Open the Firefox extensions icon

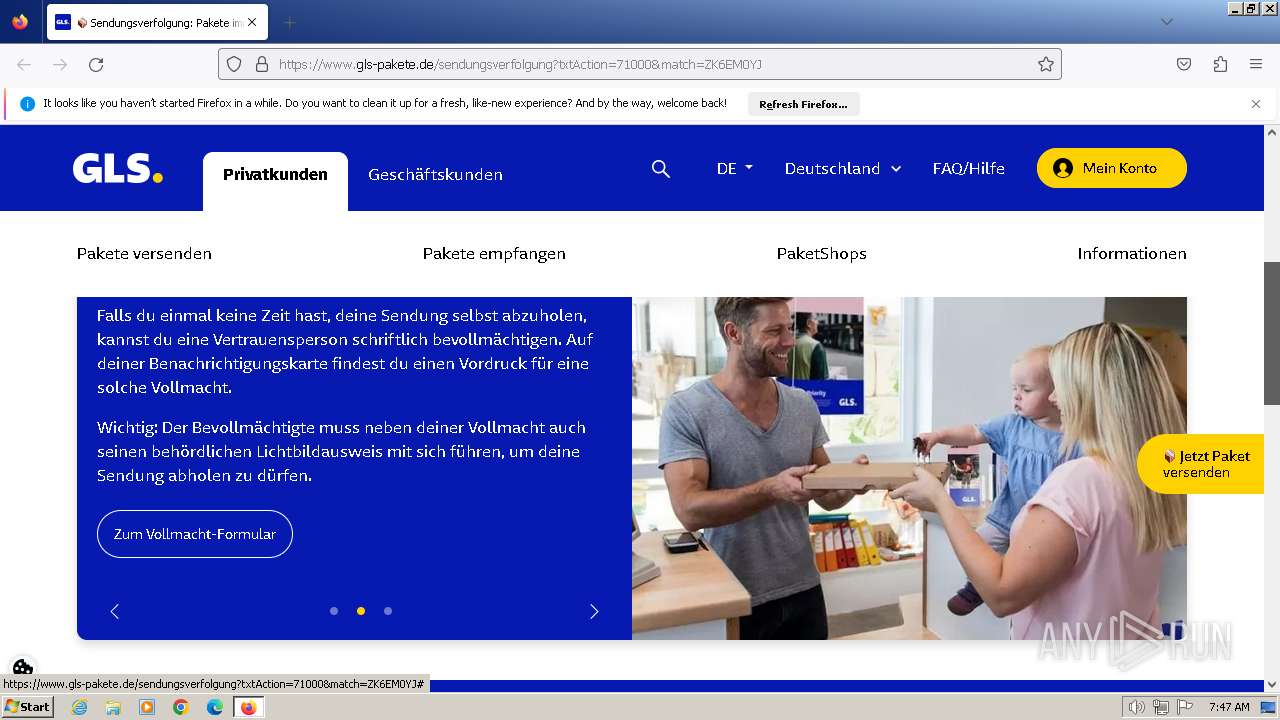(1220, 64)
